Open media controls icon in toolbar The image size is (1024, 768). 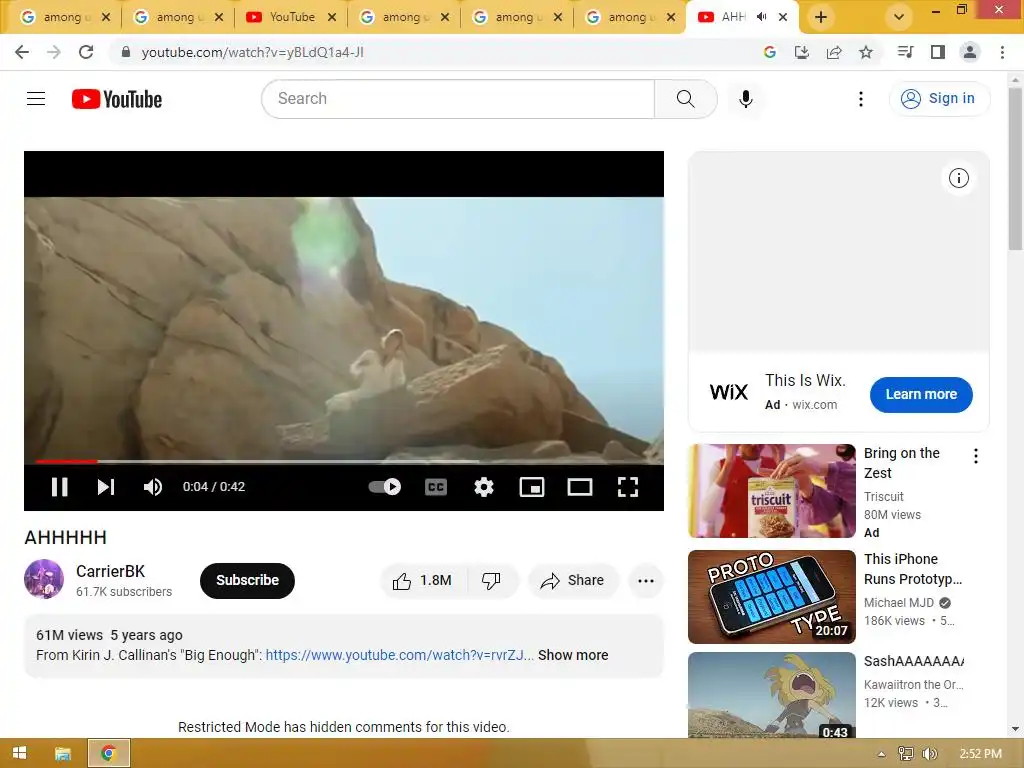click(x=905, y=52)
